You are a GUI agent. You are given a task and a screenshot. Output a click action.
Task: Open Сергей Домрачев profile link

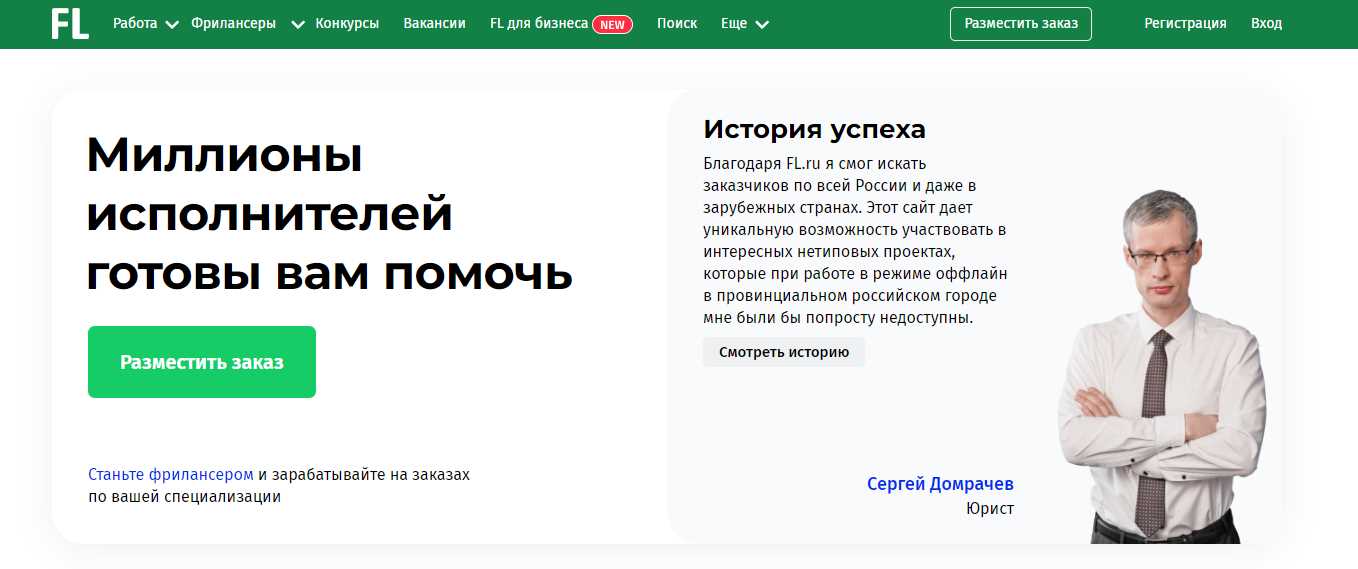point(940,484)
